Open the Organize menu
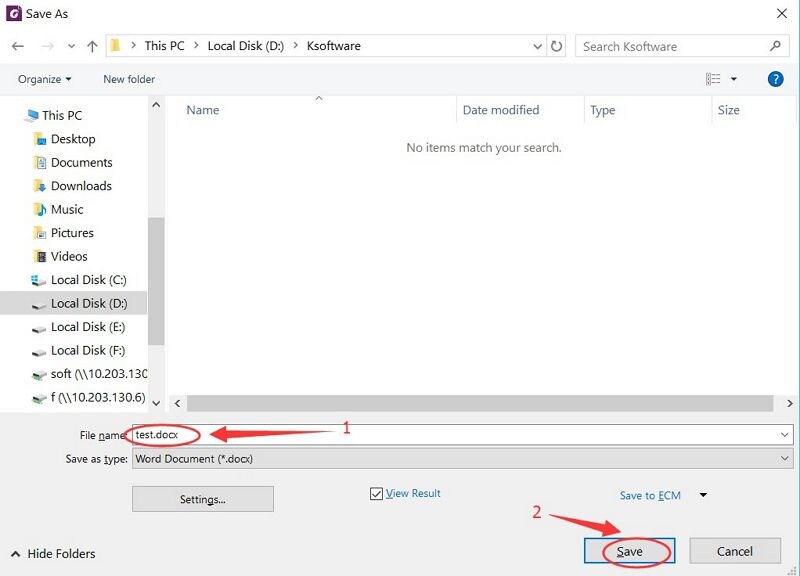 (x=43, y=79)
